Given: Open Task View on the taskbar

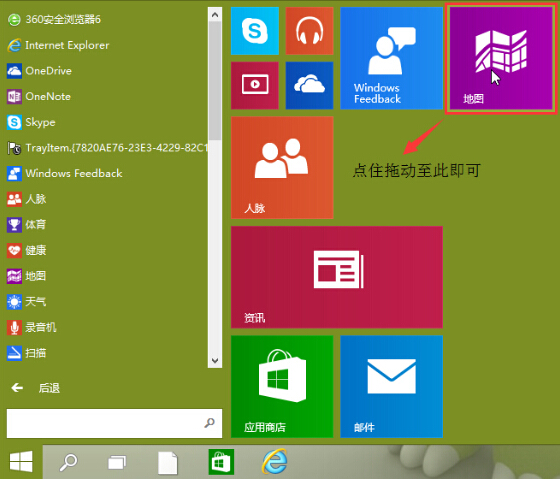Looking at the screenshot, I should pos(117,462).
